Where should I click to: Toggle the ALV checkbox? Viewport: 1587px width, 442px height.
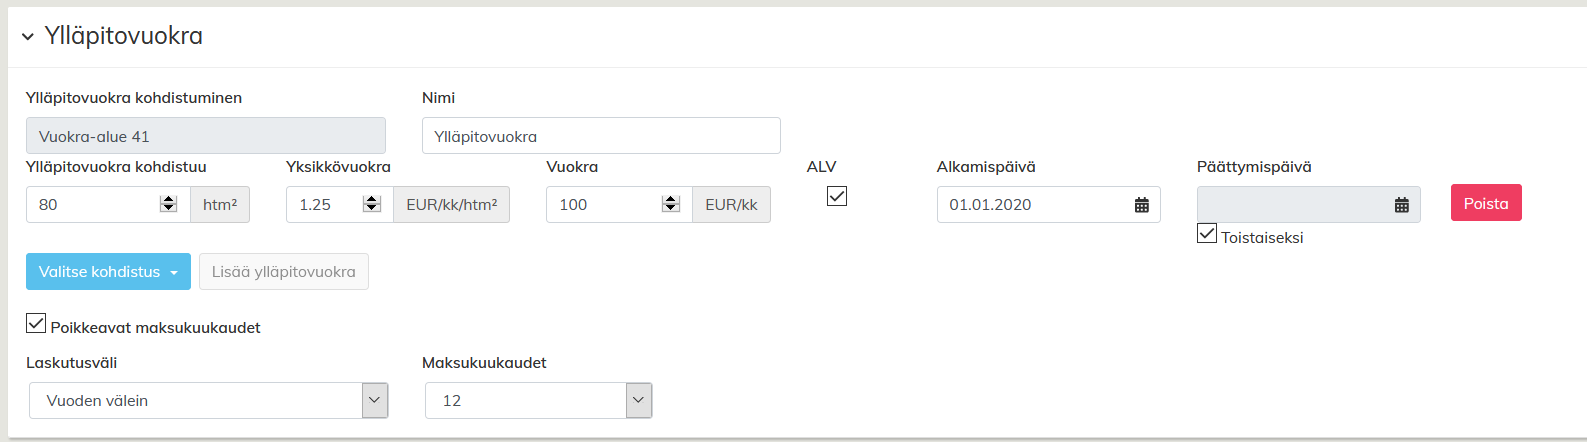pos(837,196)
